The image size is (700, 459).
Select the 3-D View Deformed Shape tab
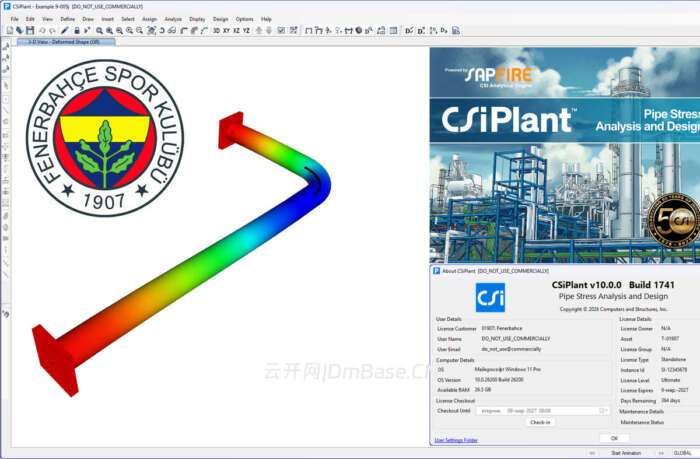coord(66,42)
